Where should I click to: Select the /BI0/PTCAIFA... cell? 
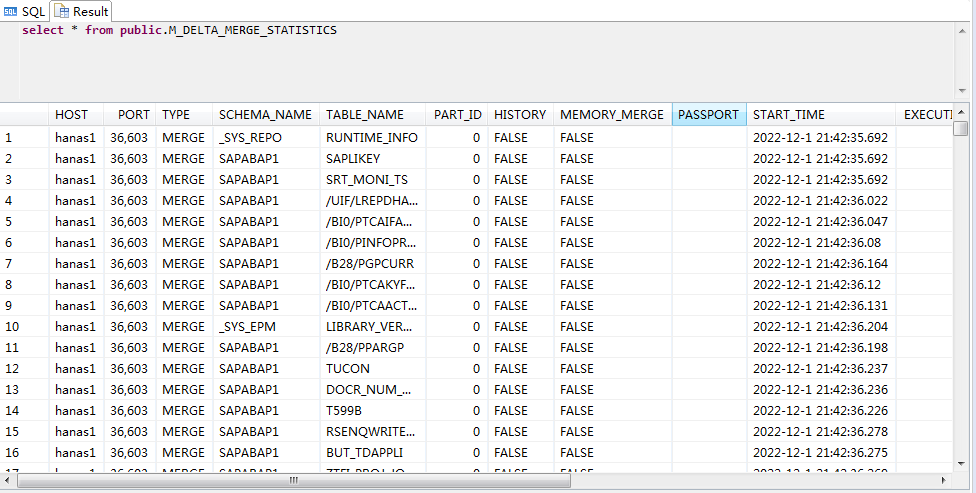[x=372, y=222]
